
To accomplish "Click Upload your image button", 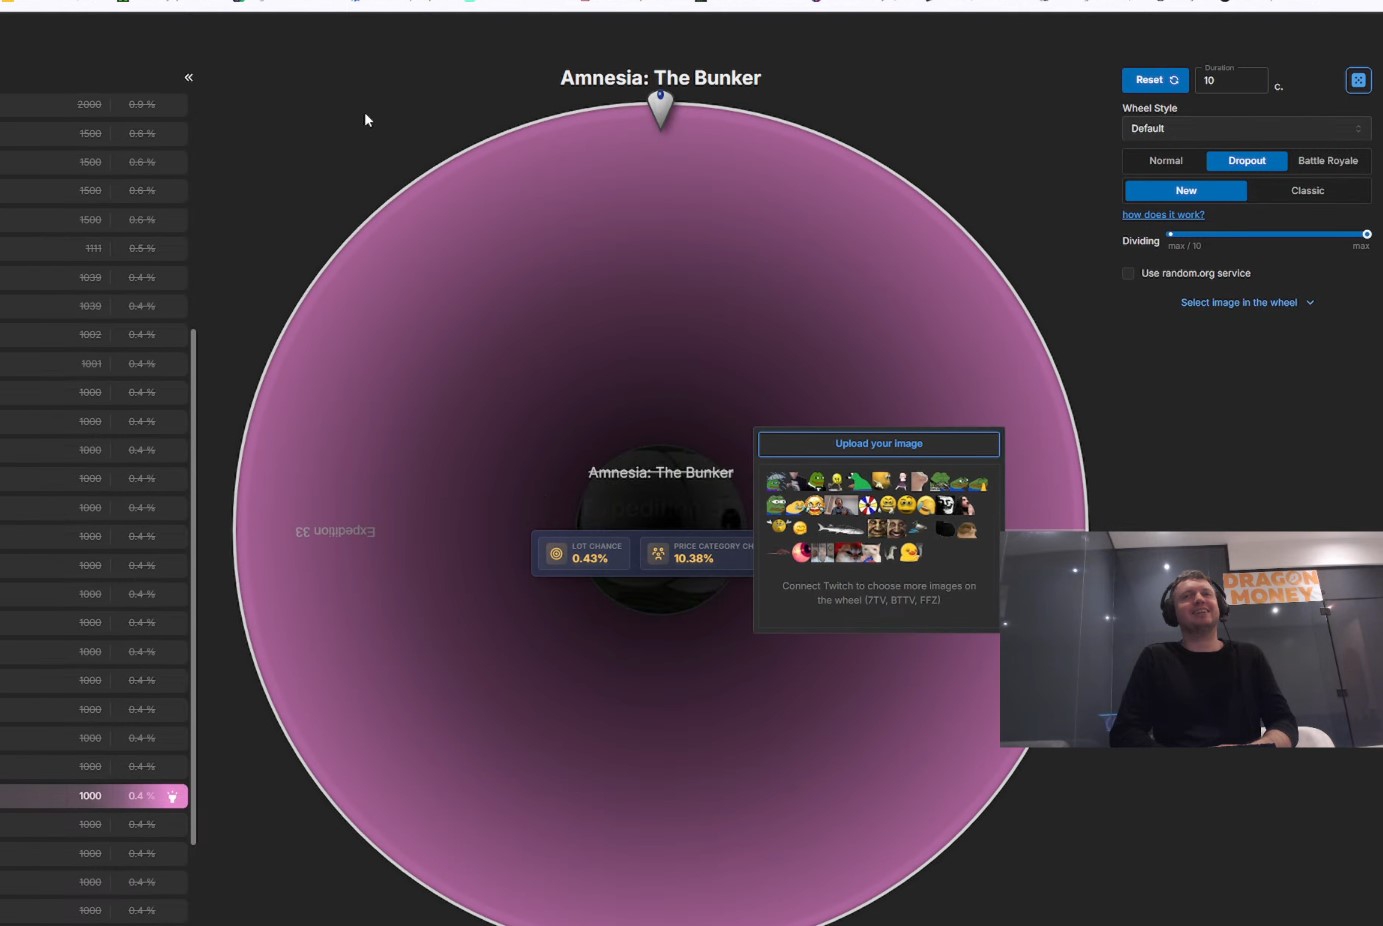I will 879,444.
